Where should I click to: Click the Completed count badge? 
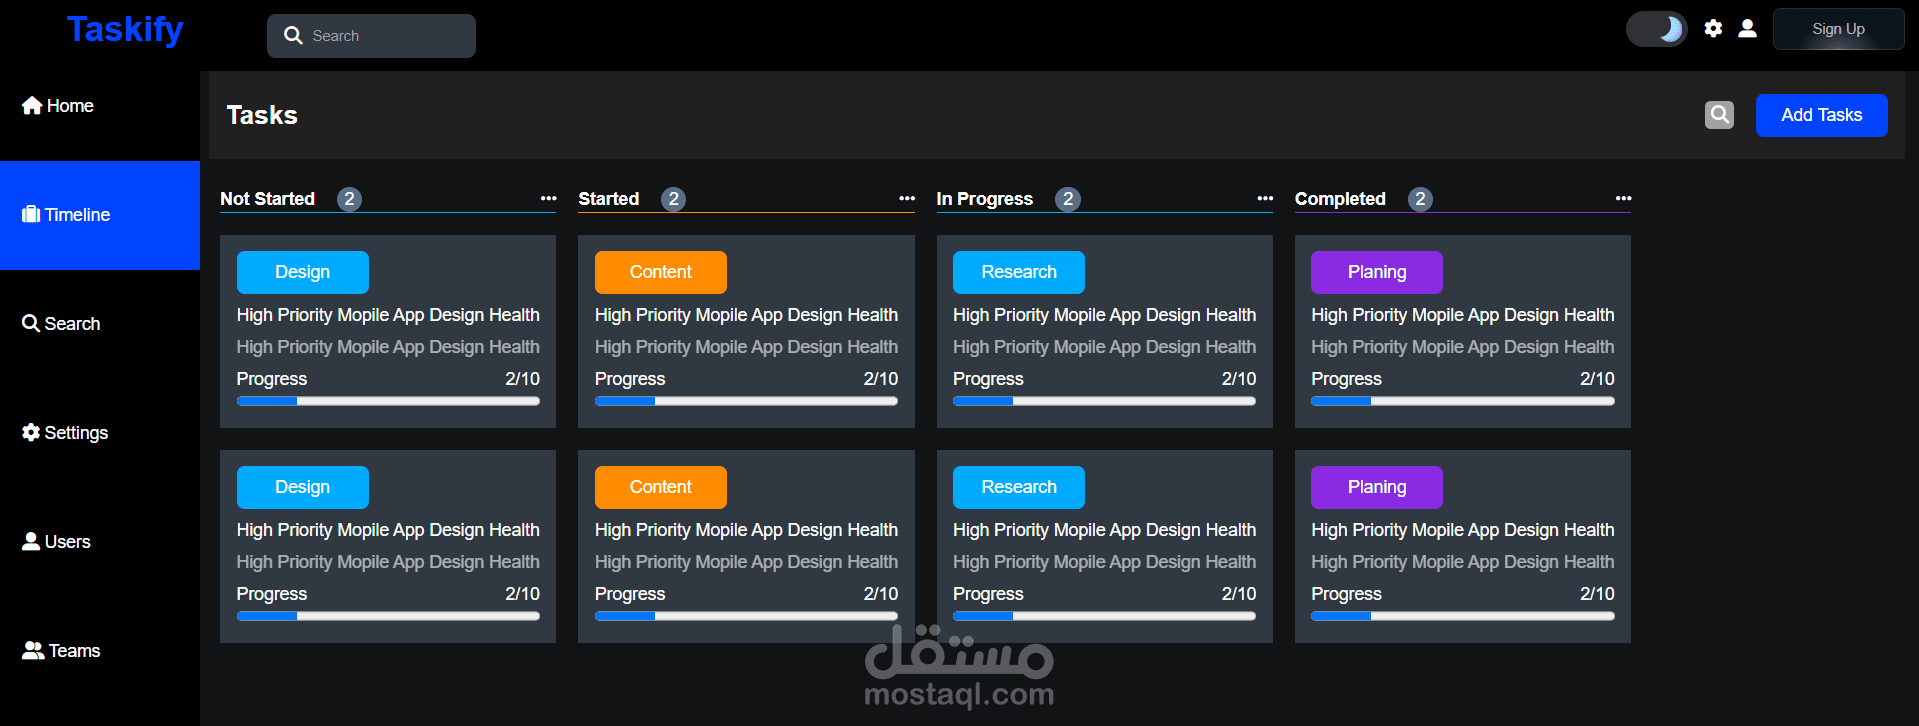point(1420,199)
